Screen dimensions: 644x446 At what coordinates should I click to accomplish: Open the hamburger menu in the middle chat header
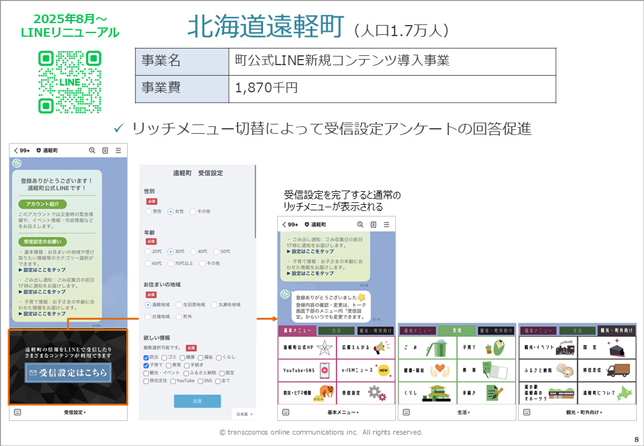pos(386,224)
